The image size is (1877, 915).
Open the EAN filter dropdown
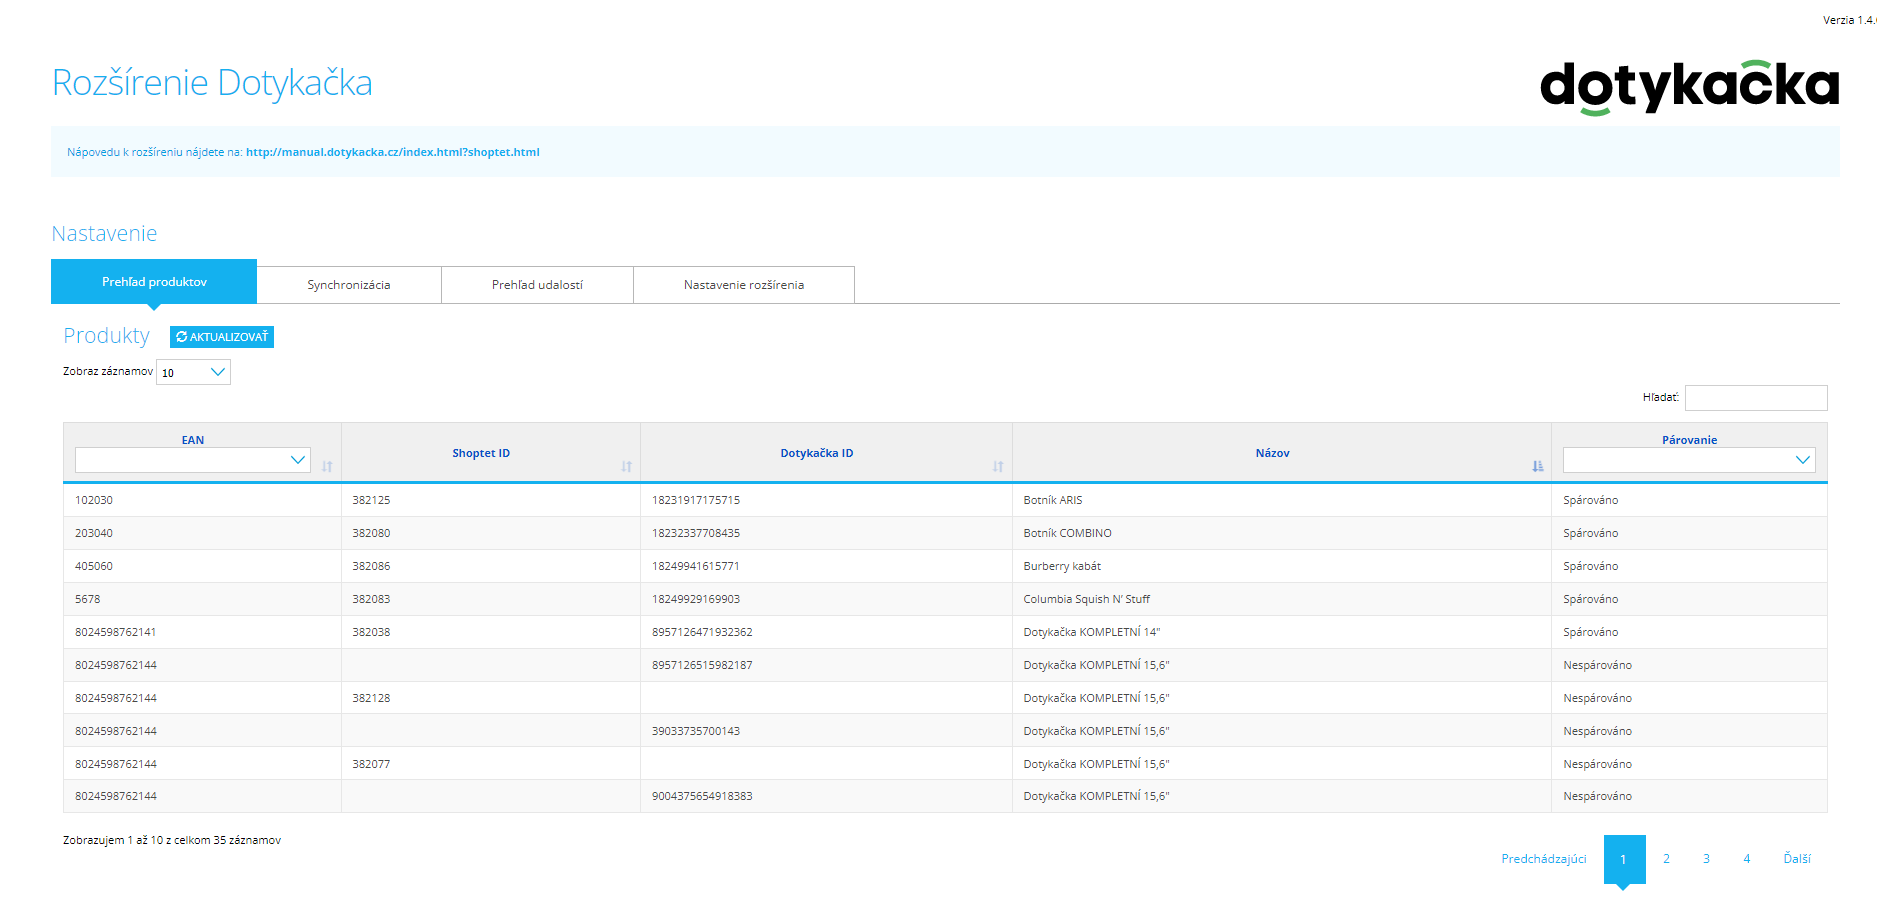click(193, 460)
